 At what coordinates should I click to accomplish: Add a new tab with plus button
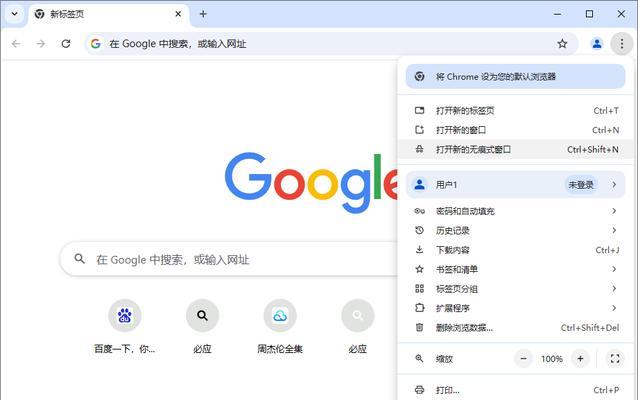[203, 14]
